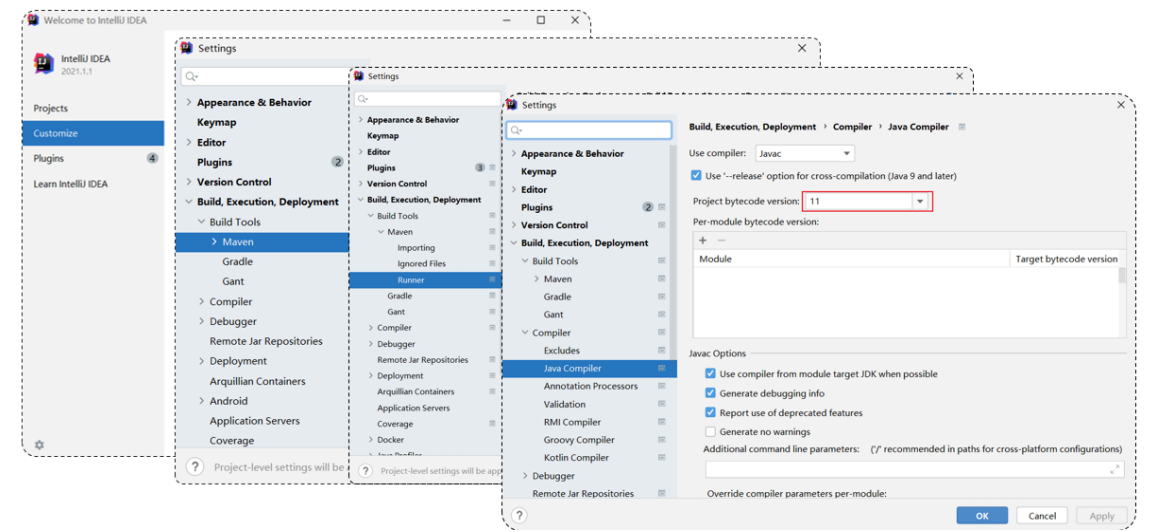Click the Apply button
Screen dimensions: 1170x532
(1102, 516)
